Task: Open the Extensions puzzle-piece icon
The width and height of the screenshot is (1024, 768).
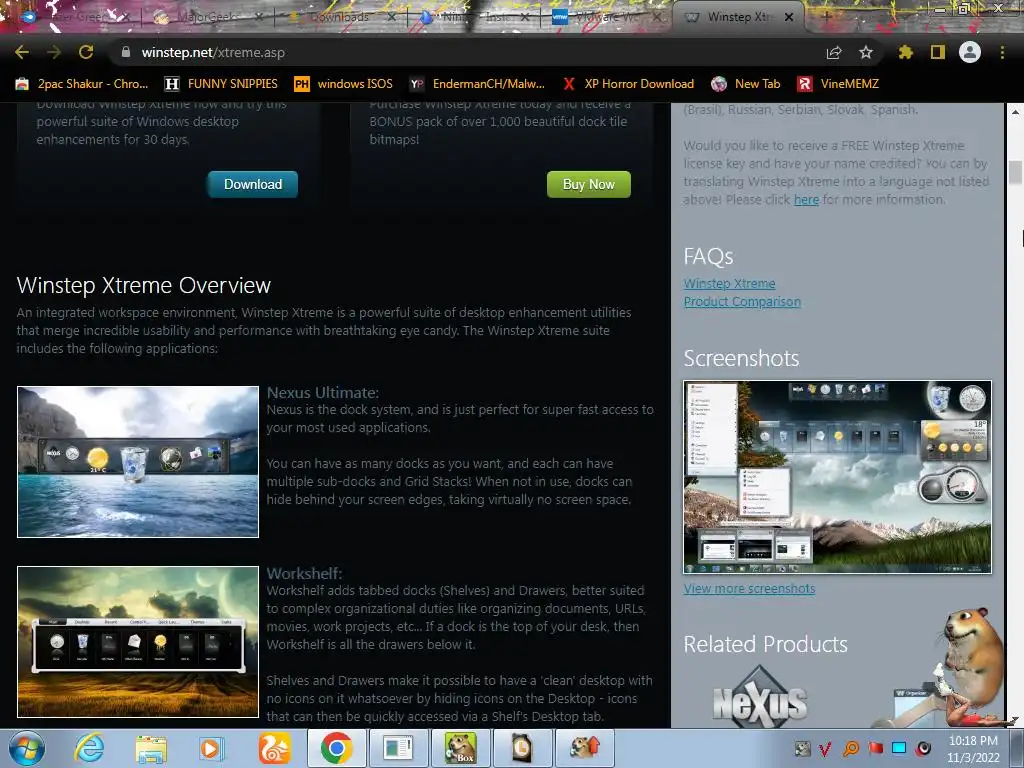Action: (906, 52)
